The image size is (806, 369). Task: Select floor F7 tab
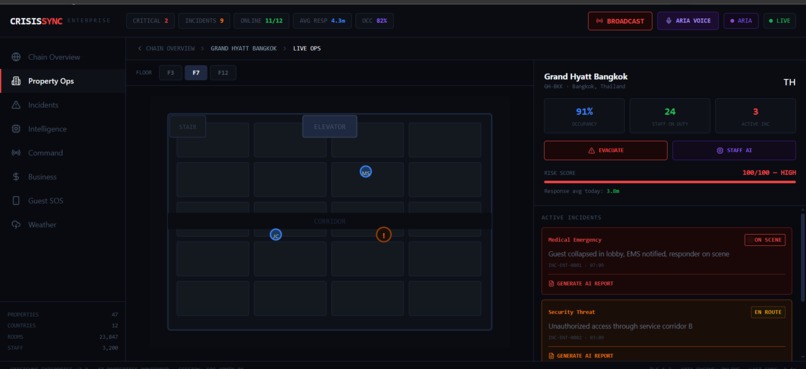[196, 73]
